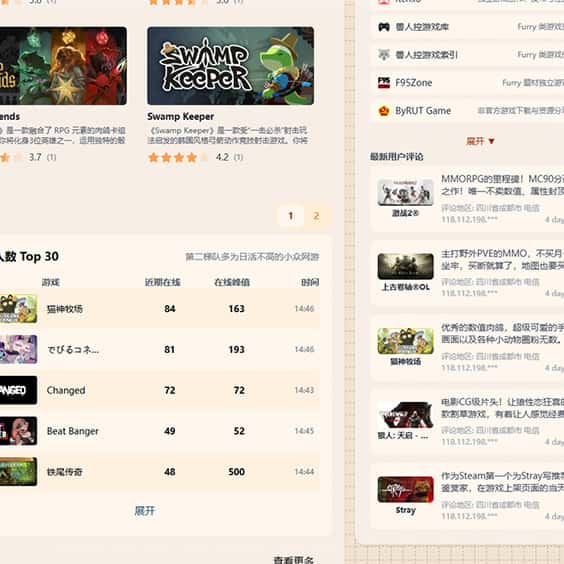Click the 猫神牧场 label in user reviews

click(405, 361)
